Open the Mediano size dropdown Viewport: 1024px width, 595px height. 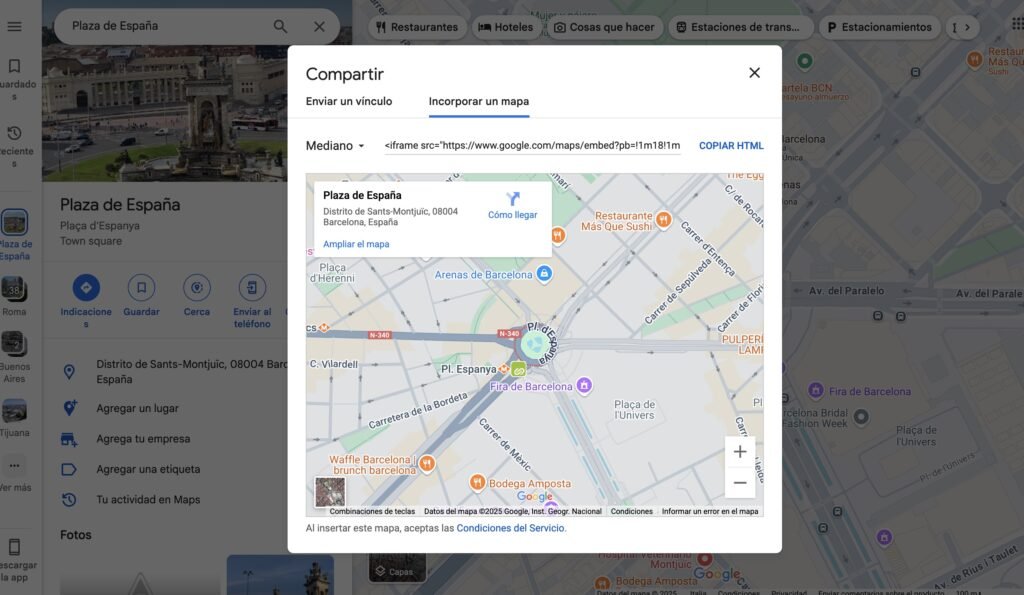(x=335, y=146)
